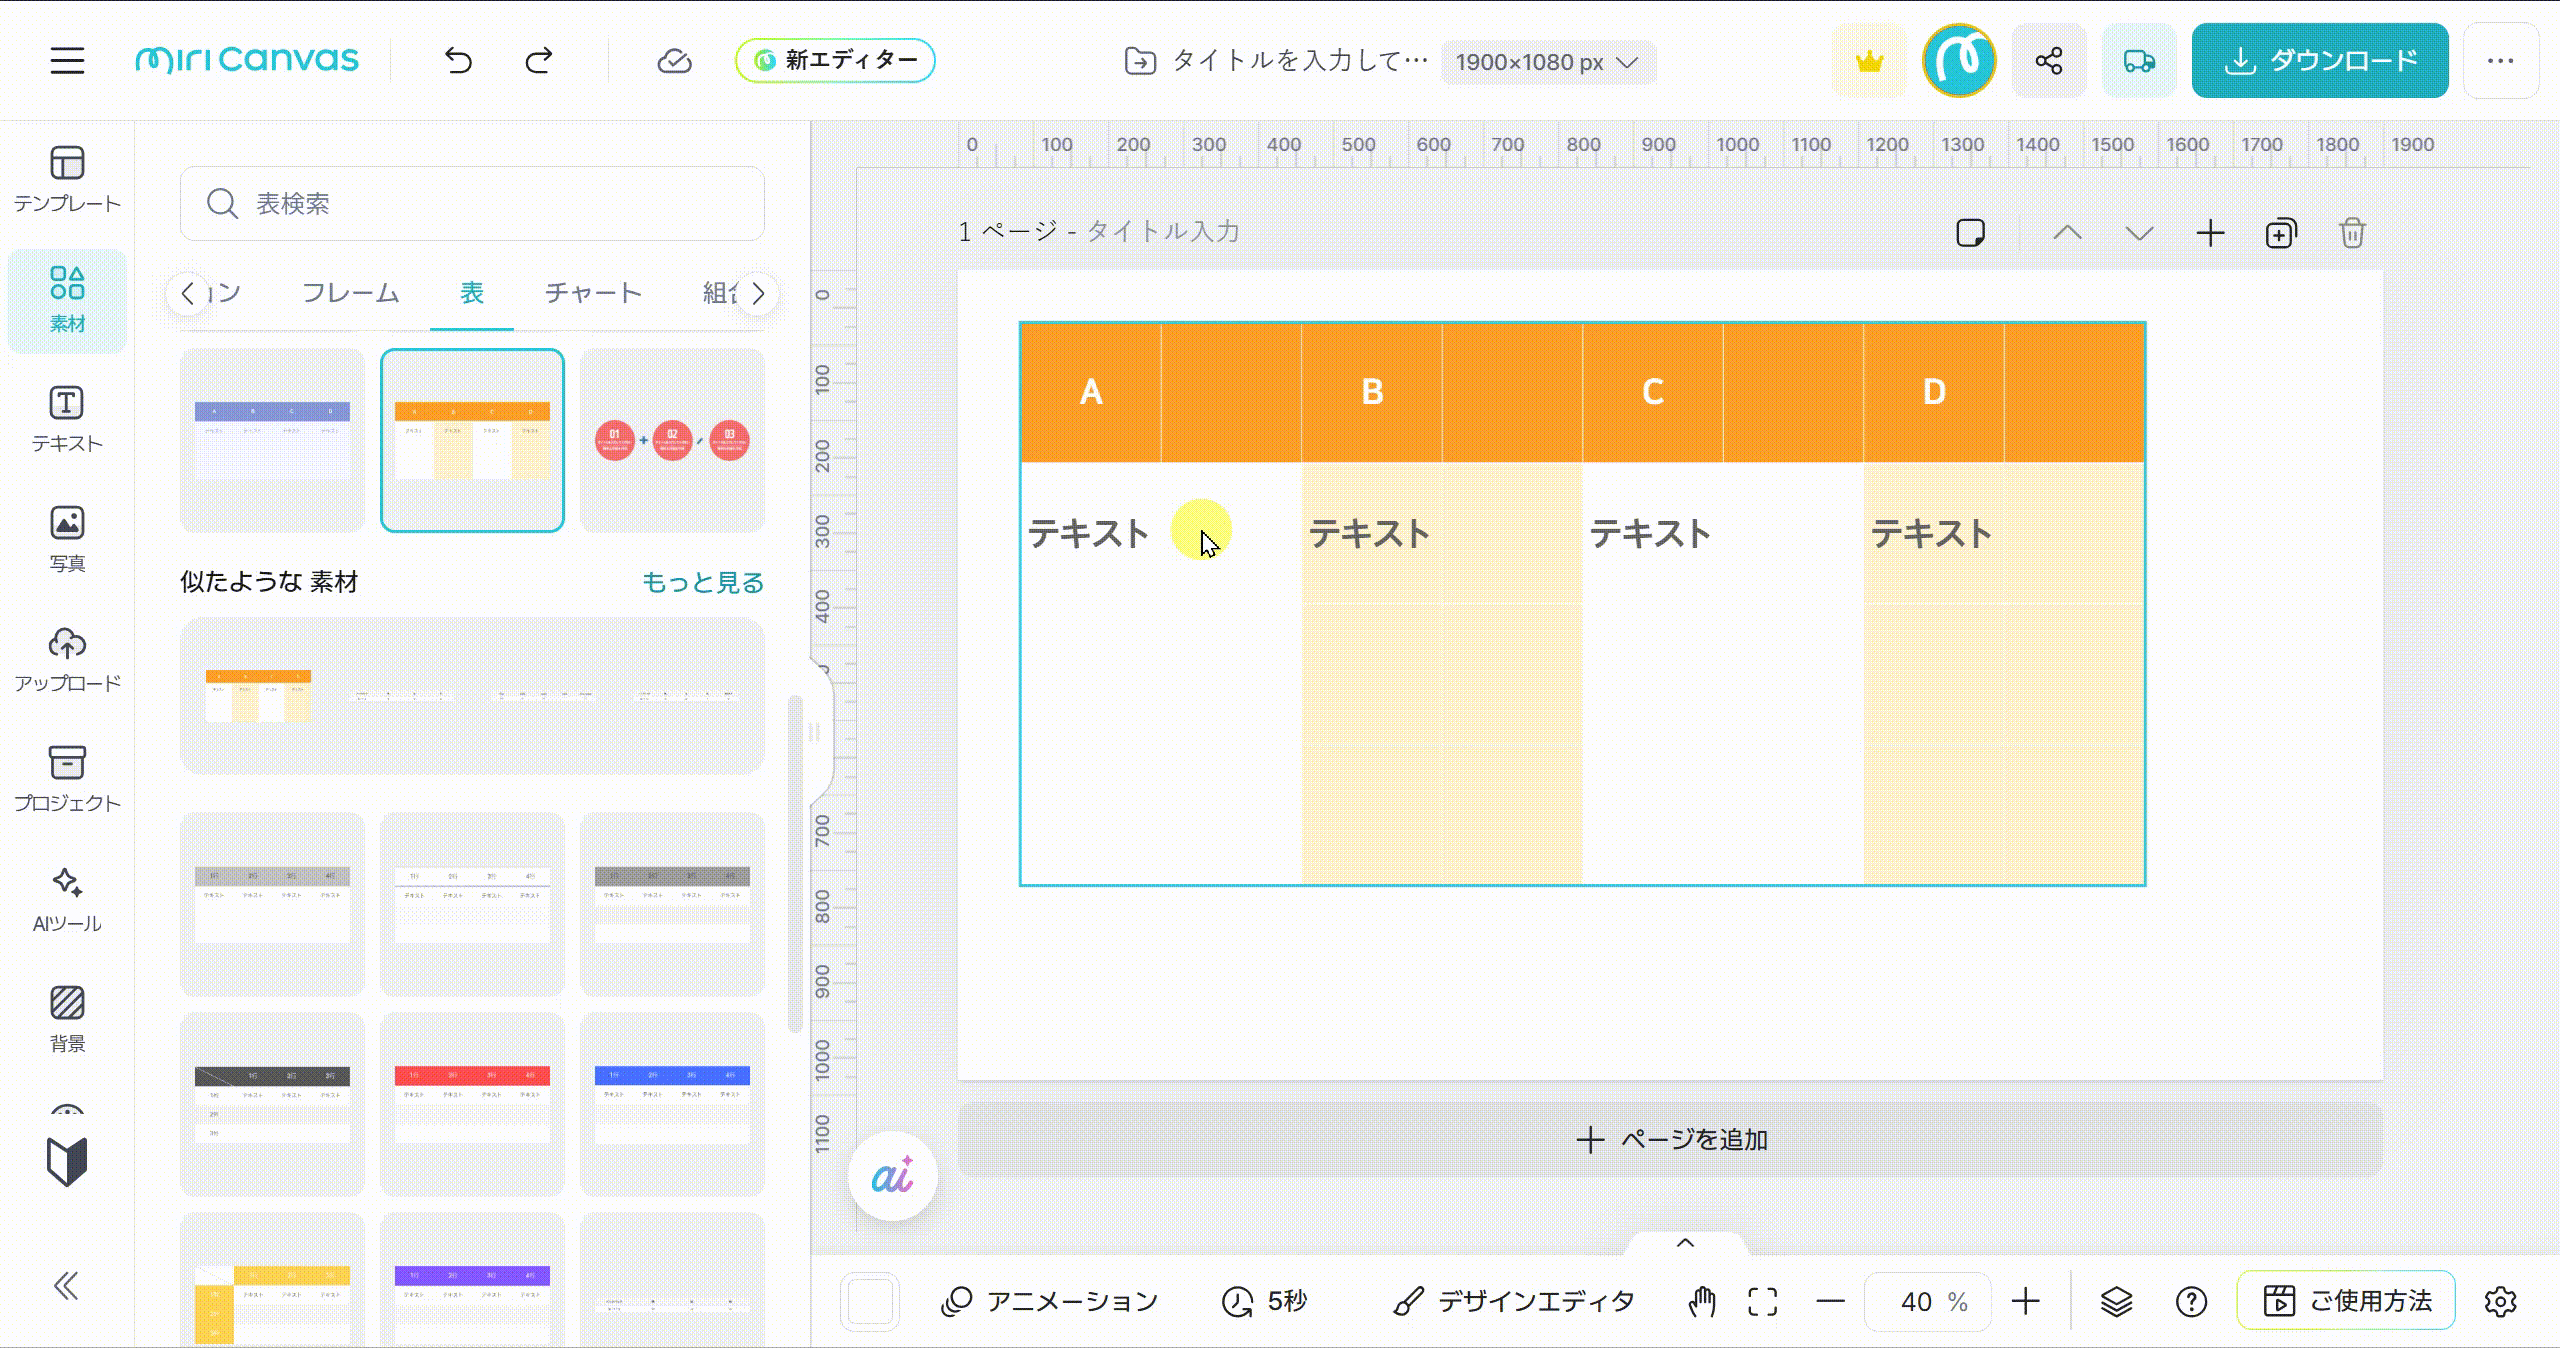Expand the bottom page list chevron

pos(1685,1243)
